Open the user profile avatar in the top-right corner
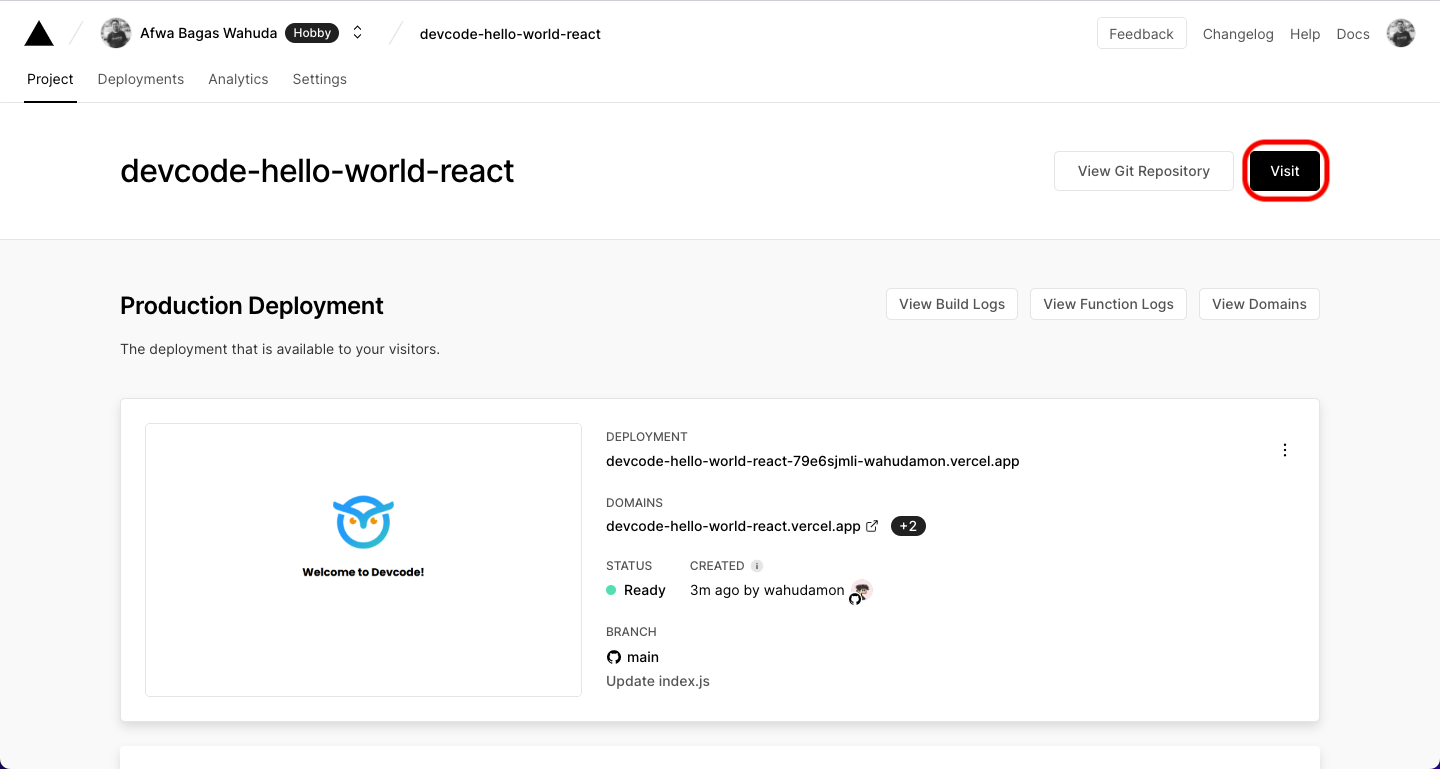1440x769 pixels. (1401, 33)
